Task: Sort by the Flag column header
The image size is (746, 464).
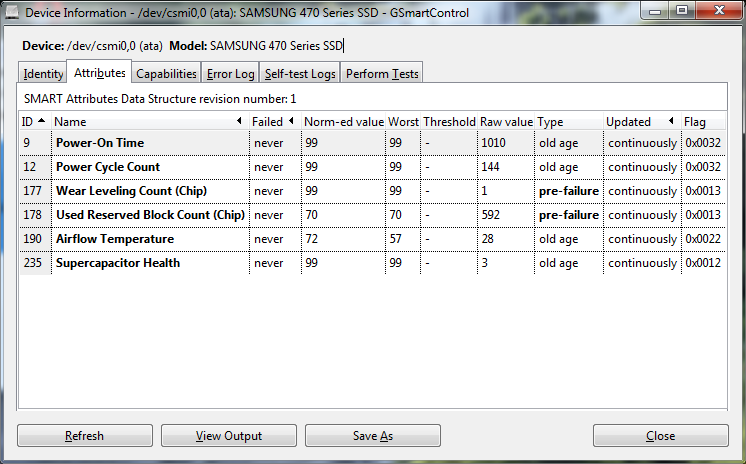Action: click(x=704, y=122)
